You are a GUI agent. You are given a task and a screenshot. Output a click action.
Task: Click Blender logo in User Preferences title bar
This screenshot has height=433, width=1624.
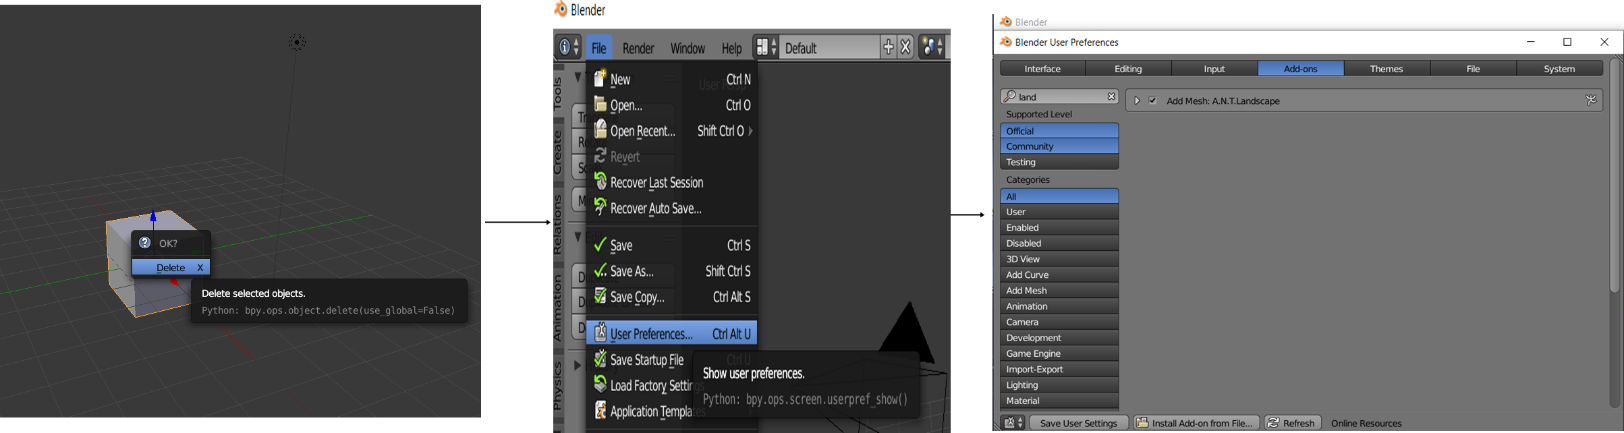coord(1006,42)
